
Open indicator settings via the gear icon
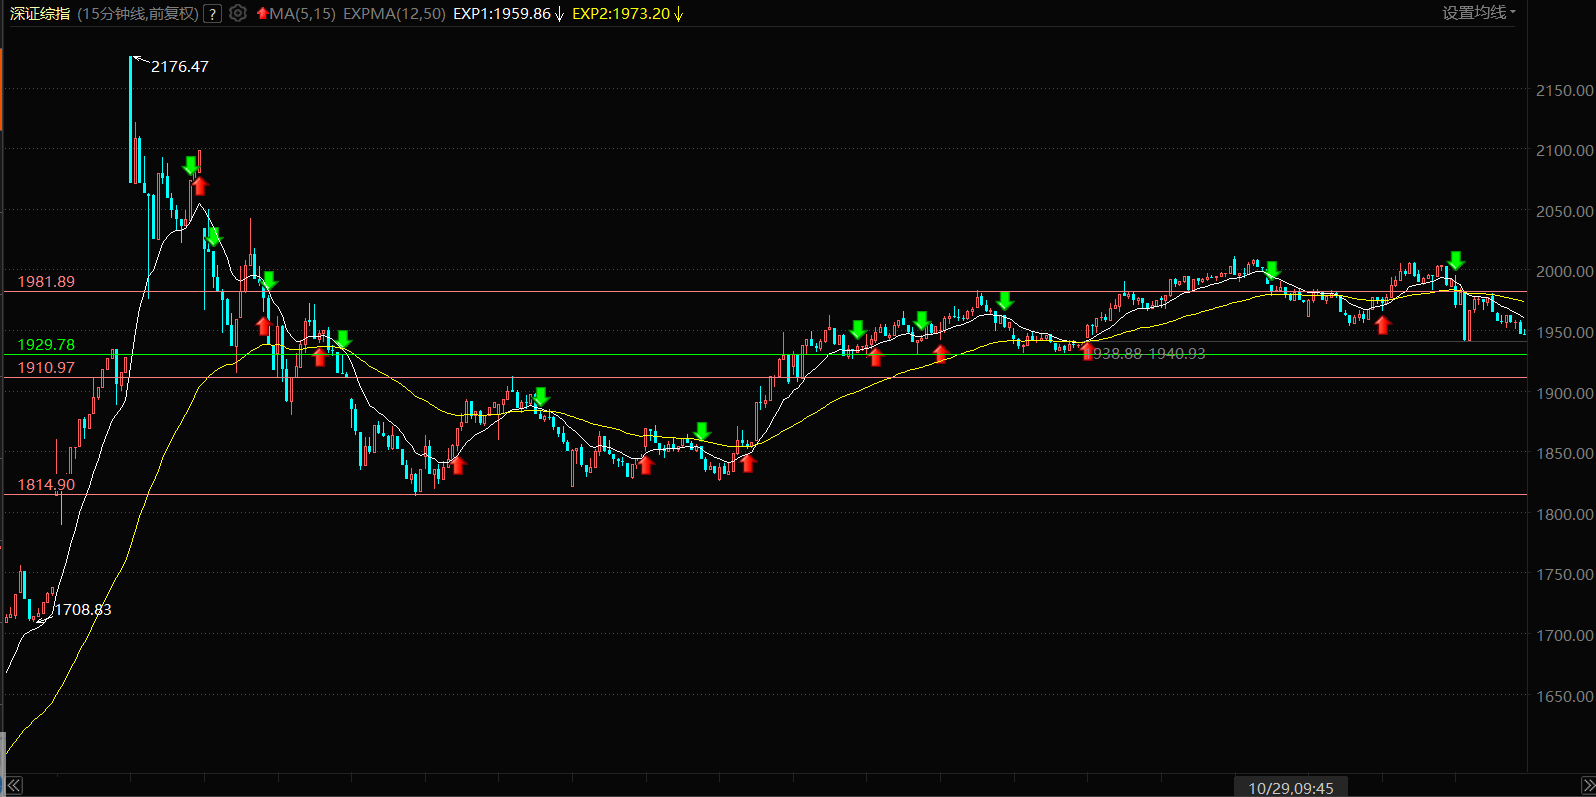[237, 13]
